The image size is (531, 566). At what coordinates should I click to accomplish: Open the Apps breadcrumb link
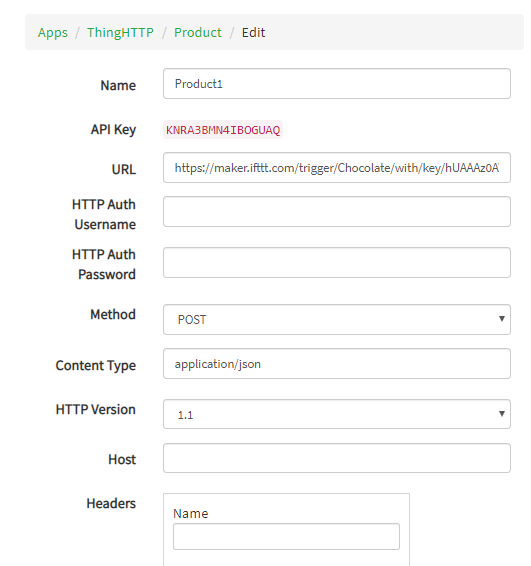(53, 32)
